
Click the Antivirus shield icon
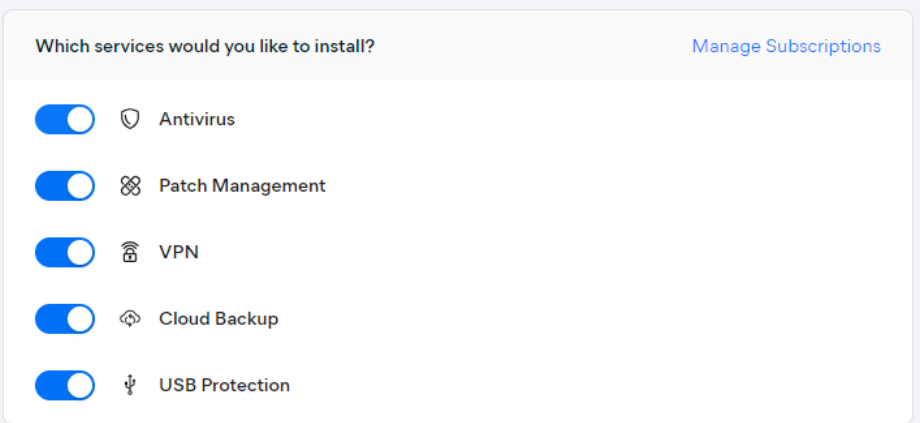[129, 120]
